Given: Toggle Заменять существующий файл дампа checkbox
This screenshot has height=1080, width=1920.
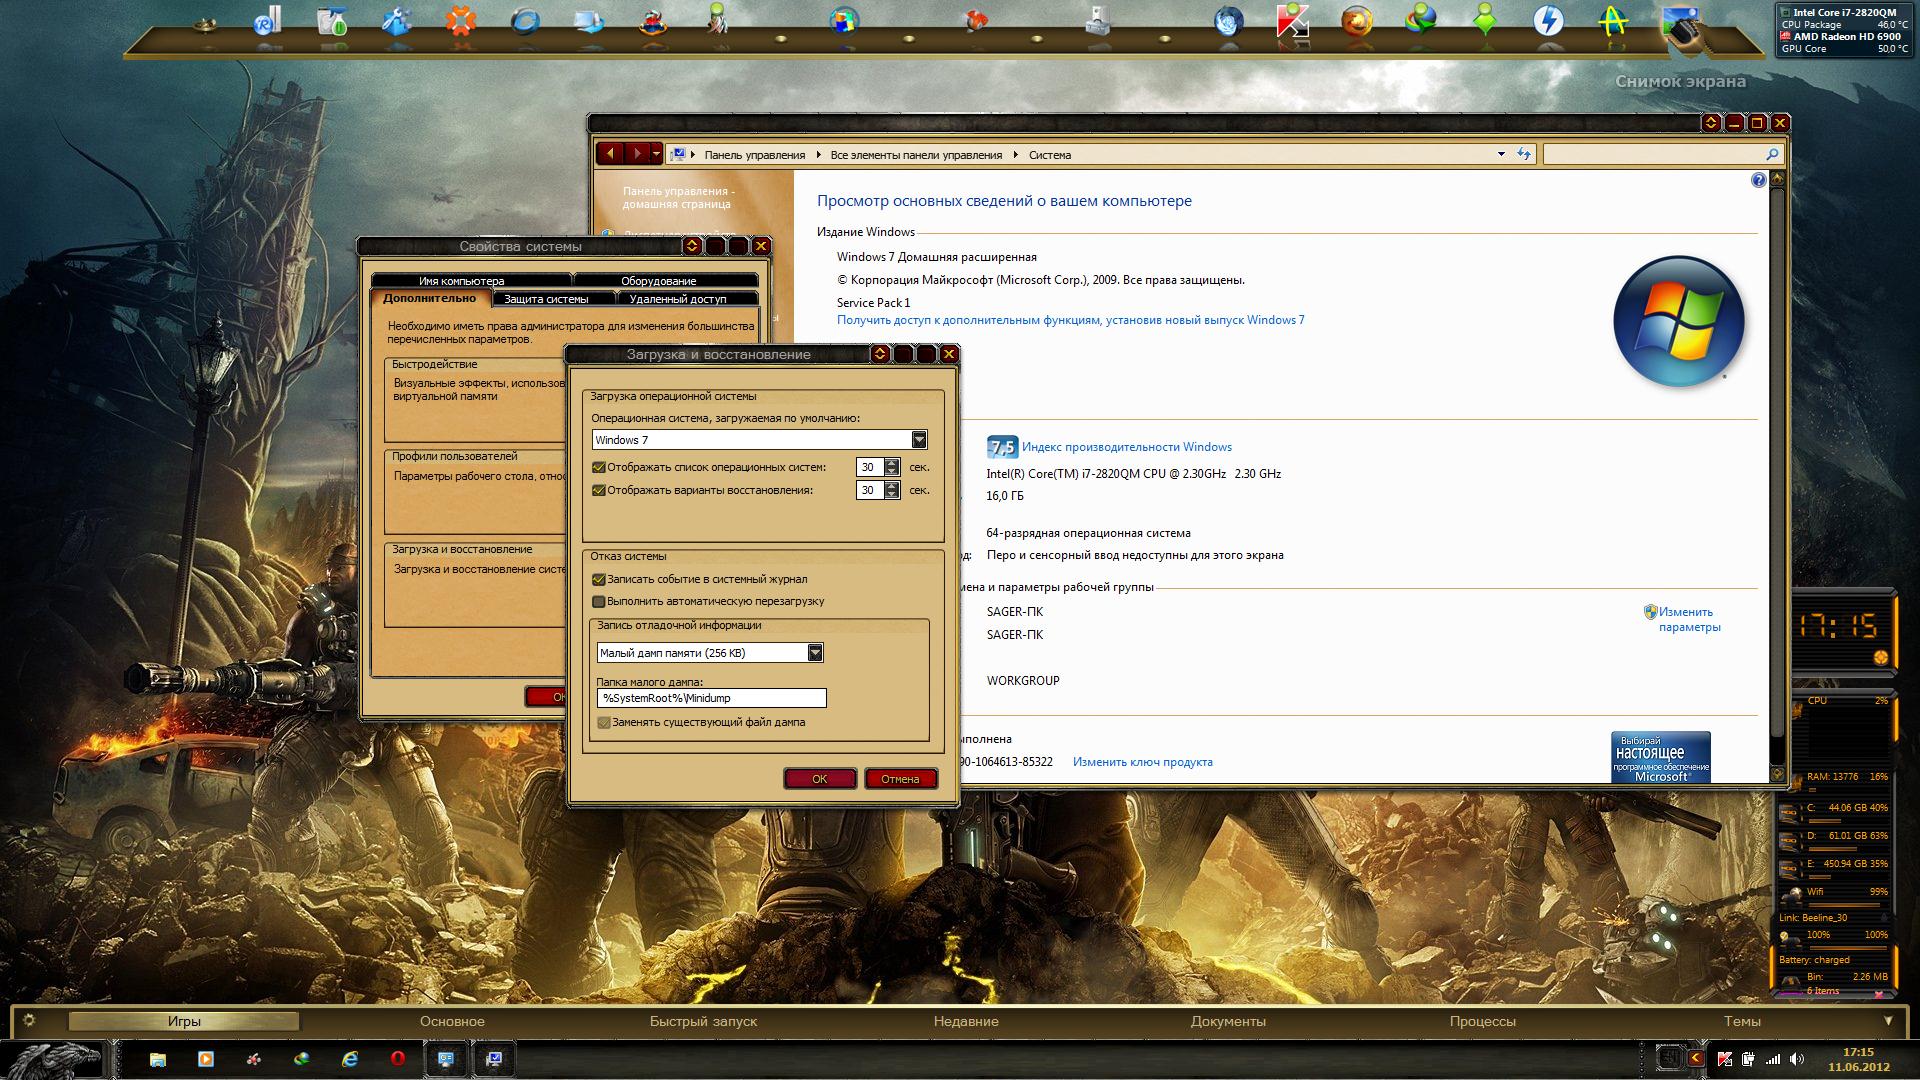Looking at the screenshot, I should tap(604, 722).
